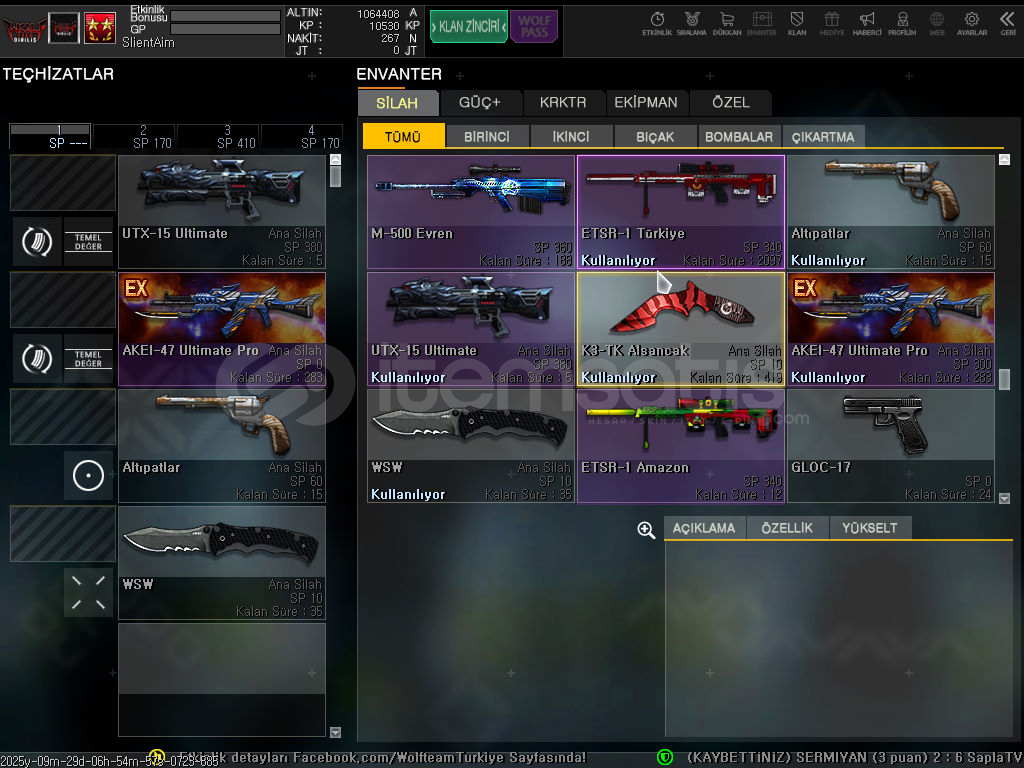
Task: Open the Sıralama ranking icon
Action: (692, 23)
